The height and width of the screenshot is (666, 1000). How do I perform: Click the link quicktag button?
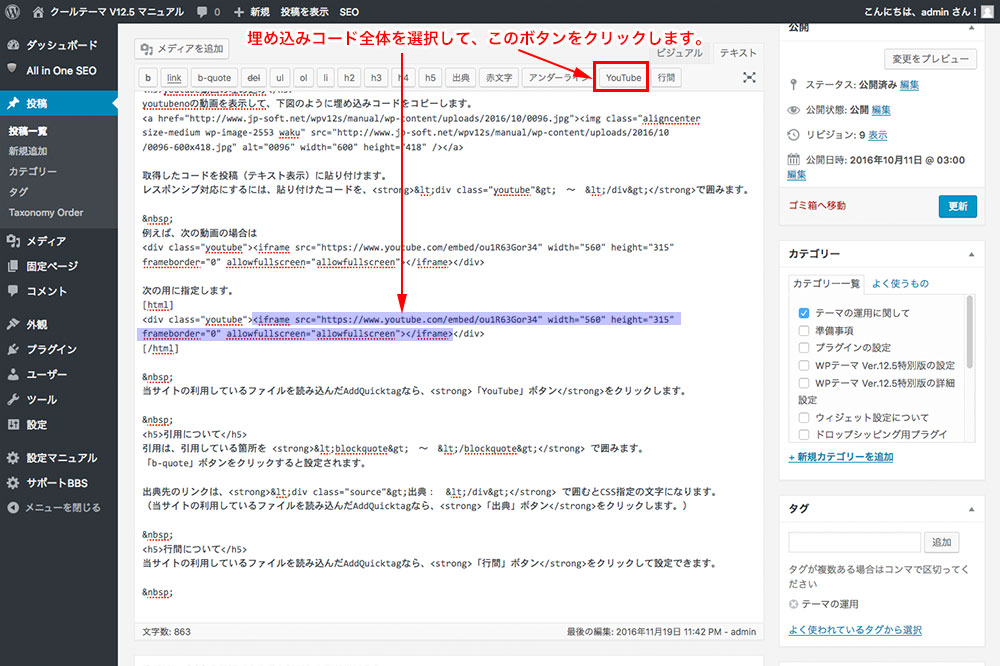[174, 77]
